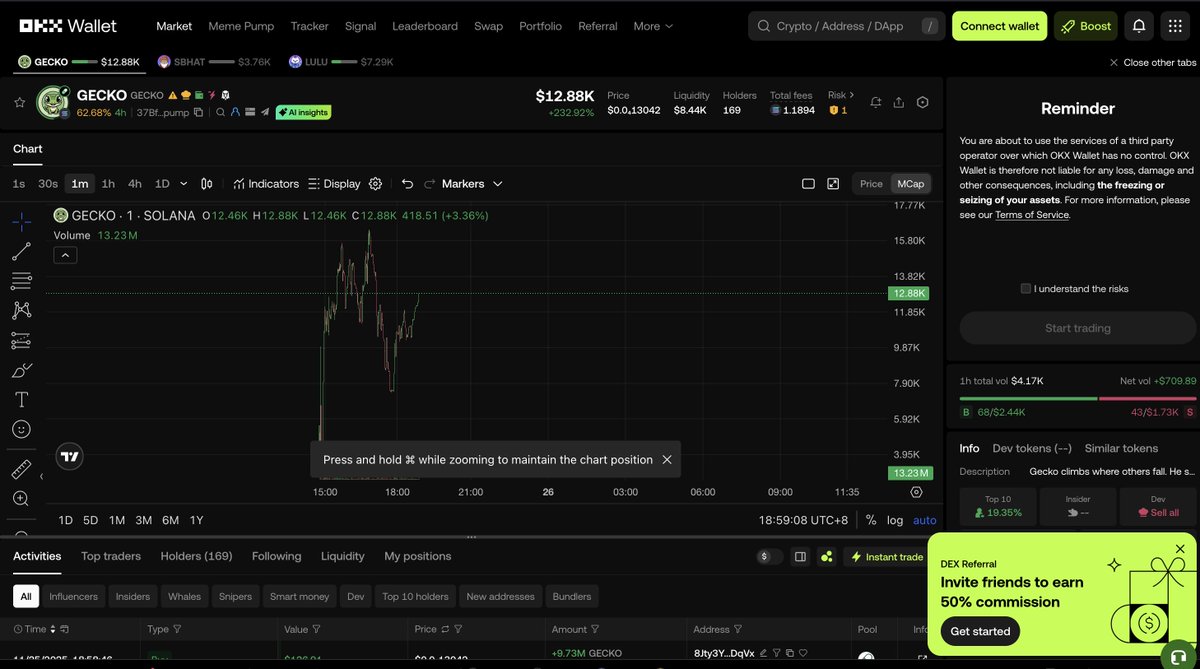Expand the Risk details arrow
The image size is (1200, 669).
[852, 95]
